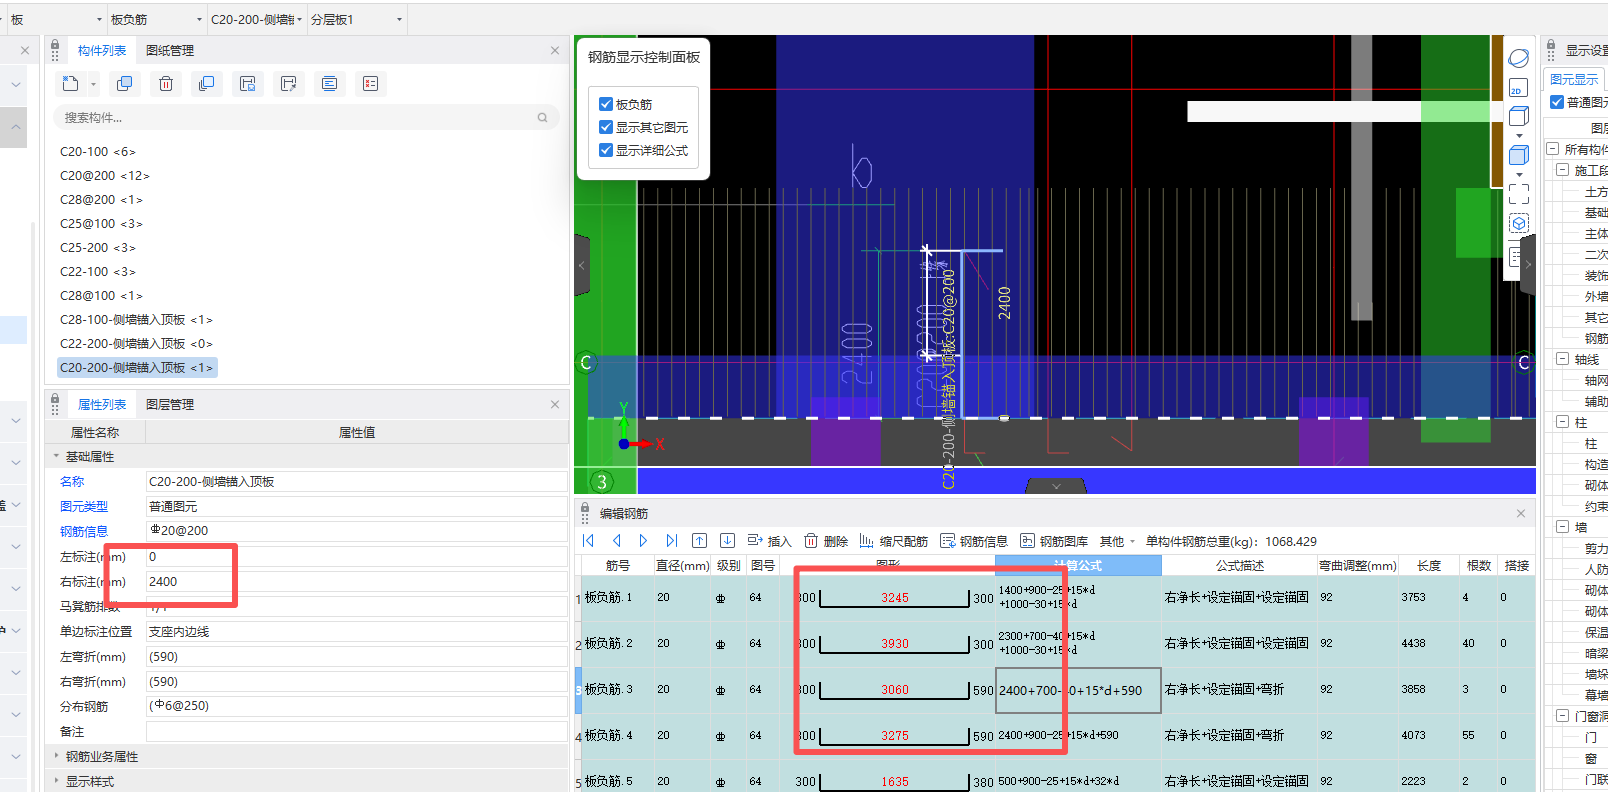This screenshot has height=792, width=1608.
Task: Jump to first rebar record arrow
Action: click(x=589, y=541)
